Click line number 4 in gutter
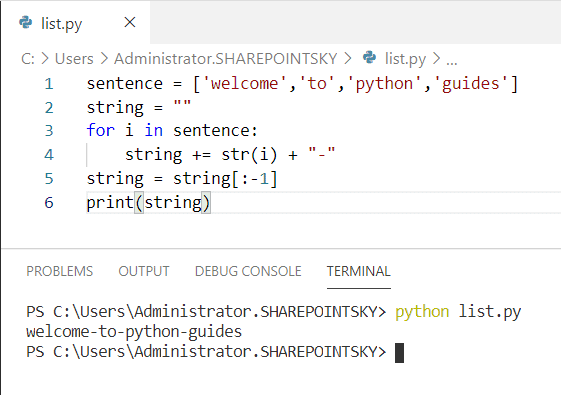The width and height of the screenshot is (561, 395). click(x=49, y=155)
